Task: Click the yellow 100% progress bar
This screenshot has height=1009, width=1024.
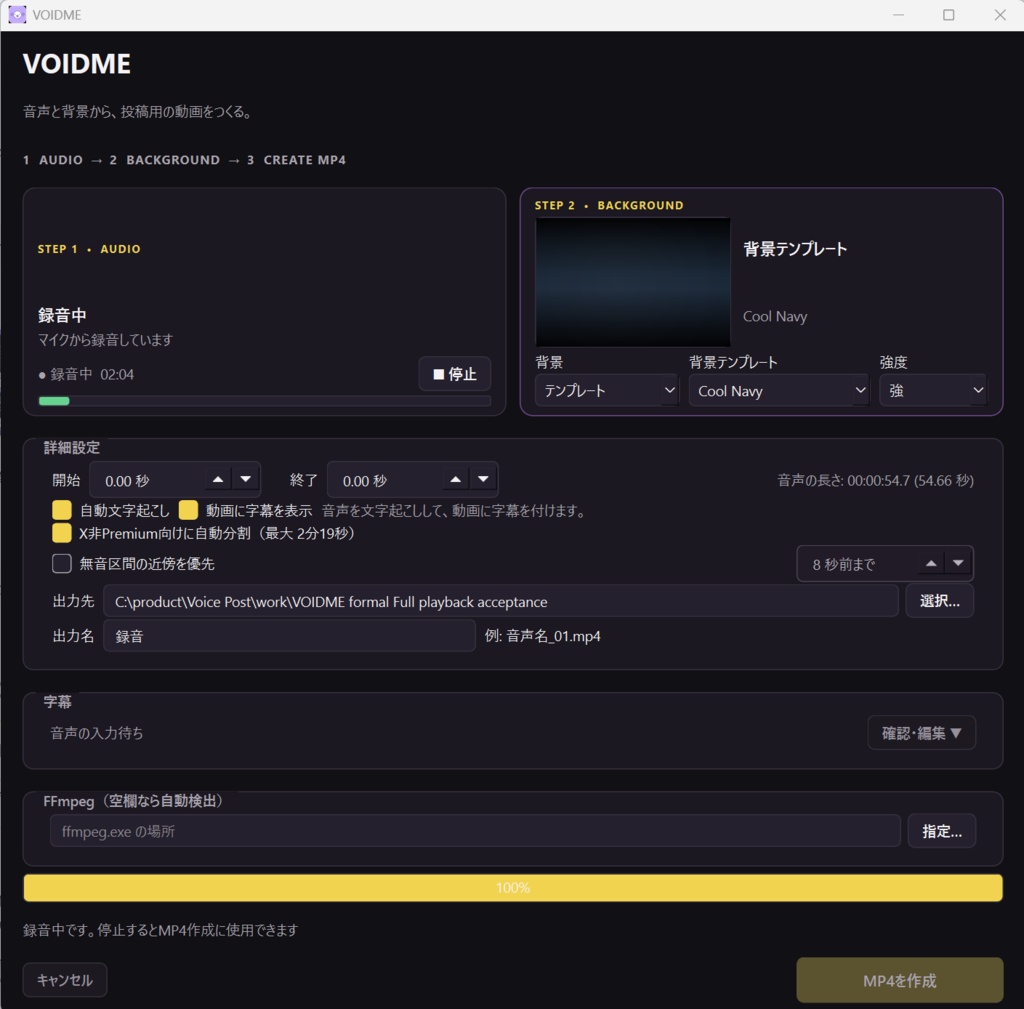Action: 513,888
